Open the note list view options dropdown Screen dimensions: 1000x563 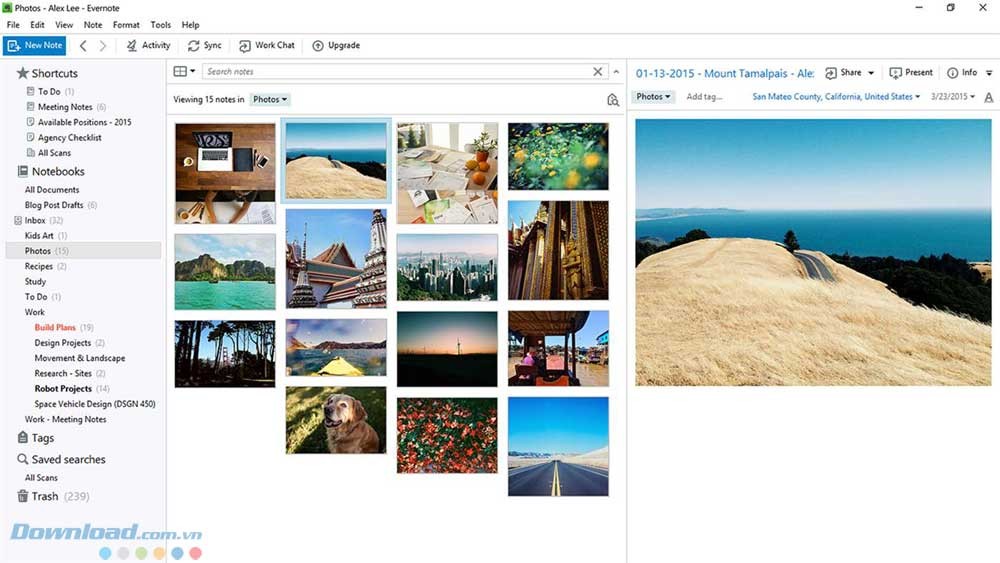click(184, 72)
